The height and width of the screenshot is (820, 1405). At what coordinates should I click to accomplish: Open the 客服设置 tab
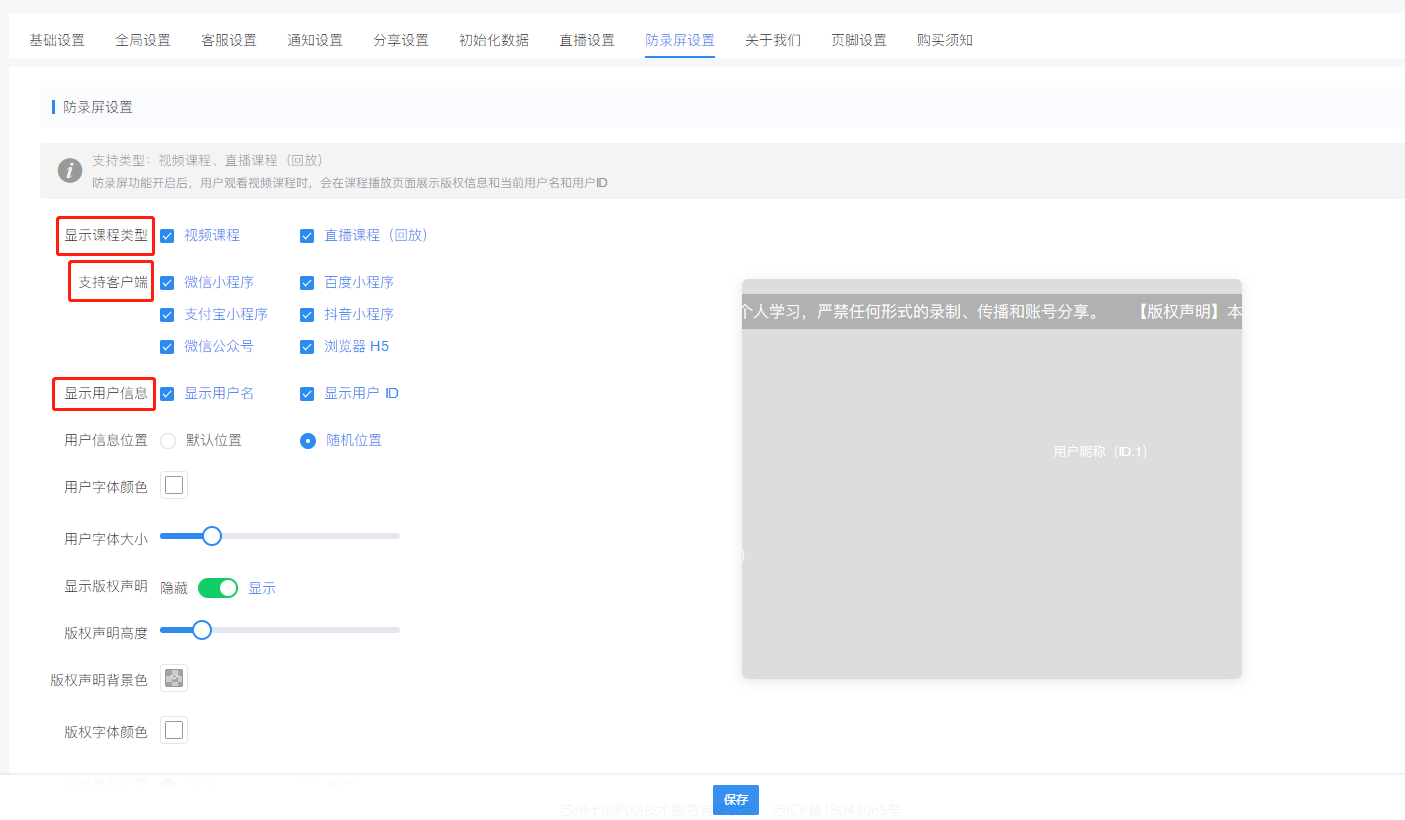tap(229, 41)
